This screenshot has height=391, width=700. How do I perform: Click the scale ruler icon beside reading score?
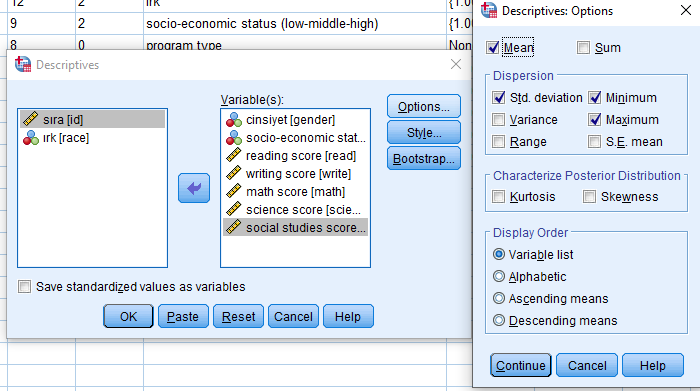[233, 155]
